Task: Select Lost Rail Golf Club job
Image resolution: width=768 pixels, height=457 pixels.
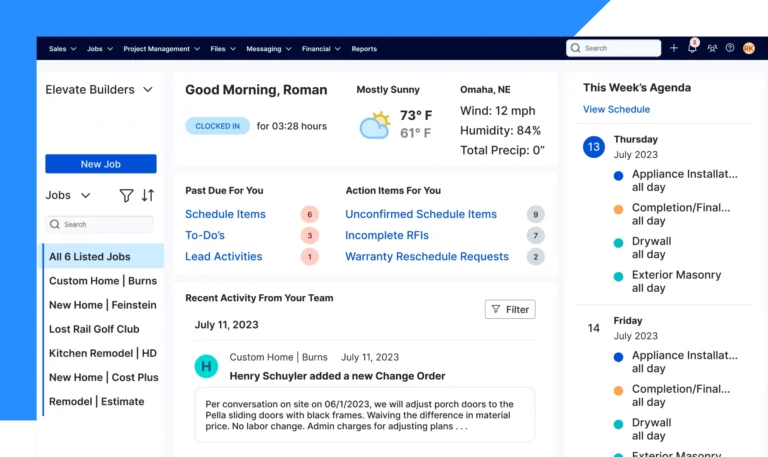Action: 94,329
